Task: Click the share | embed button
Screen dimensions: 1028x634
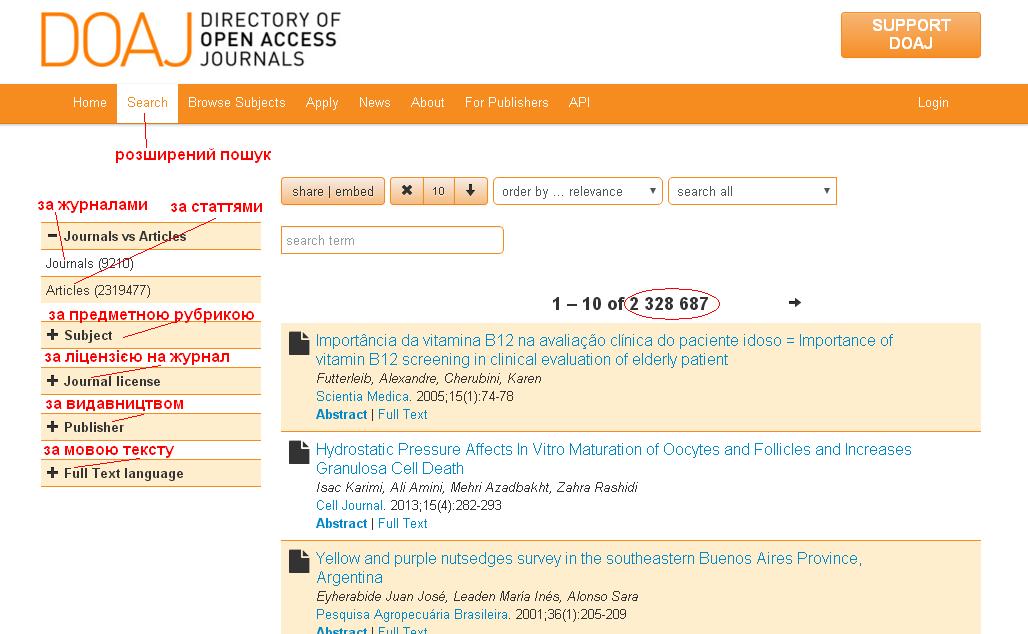Action: coord(333,191)
